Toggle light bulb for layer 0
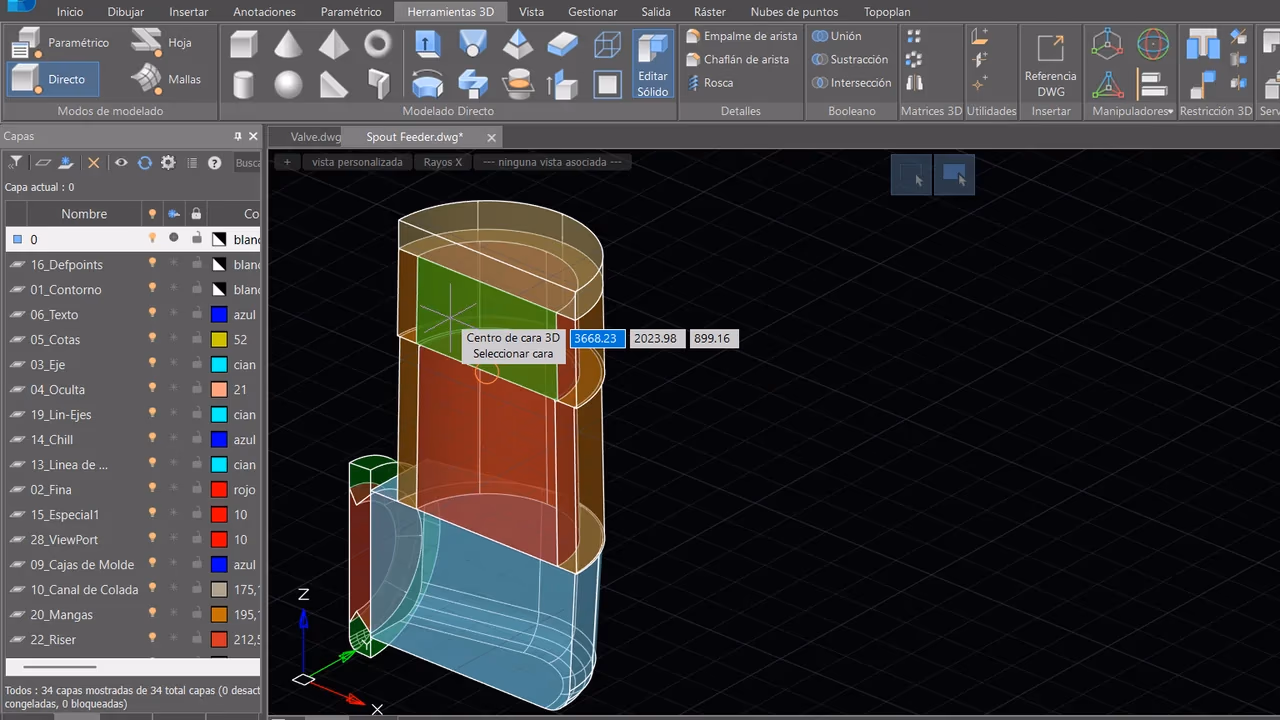Image resolution: width=1280 pixels, height=720 pixels. pos(152,239)
